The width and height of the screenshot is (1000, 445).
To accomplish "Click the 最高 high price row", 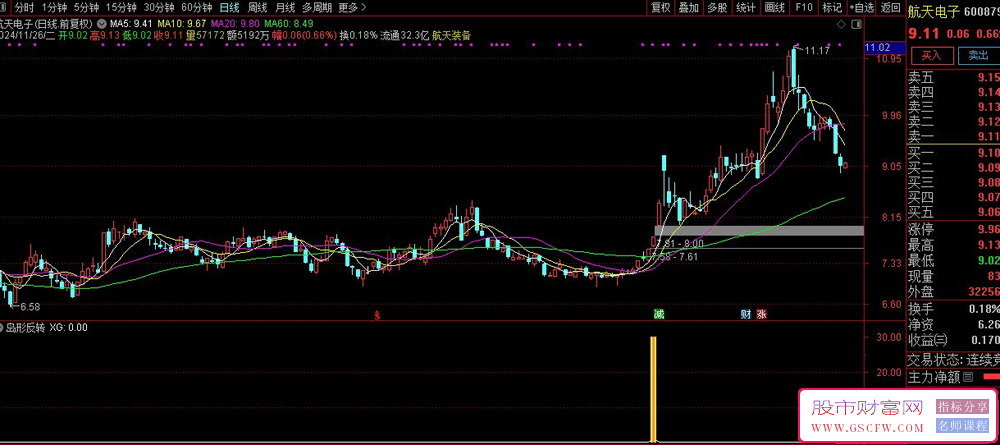I will tap(953, 245).
